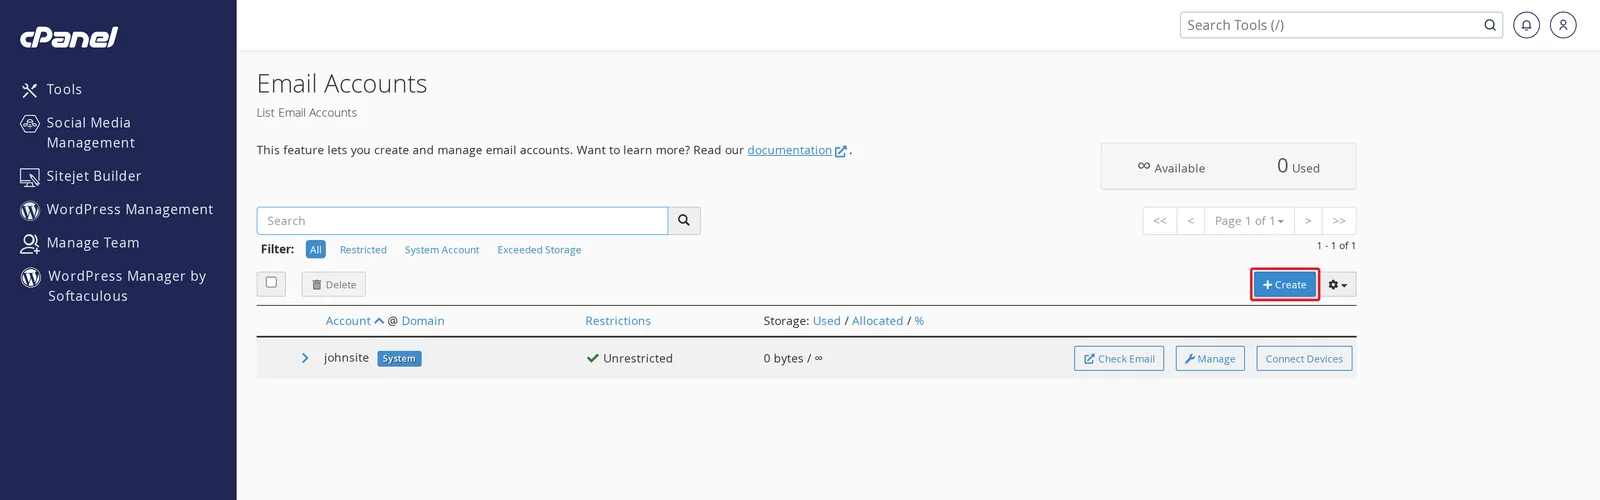The width and height of the screenshot is (1600, 500).
Task: Click the email search magnifier button
Action: (684, 221)
